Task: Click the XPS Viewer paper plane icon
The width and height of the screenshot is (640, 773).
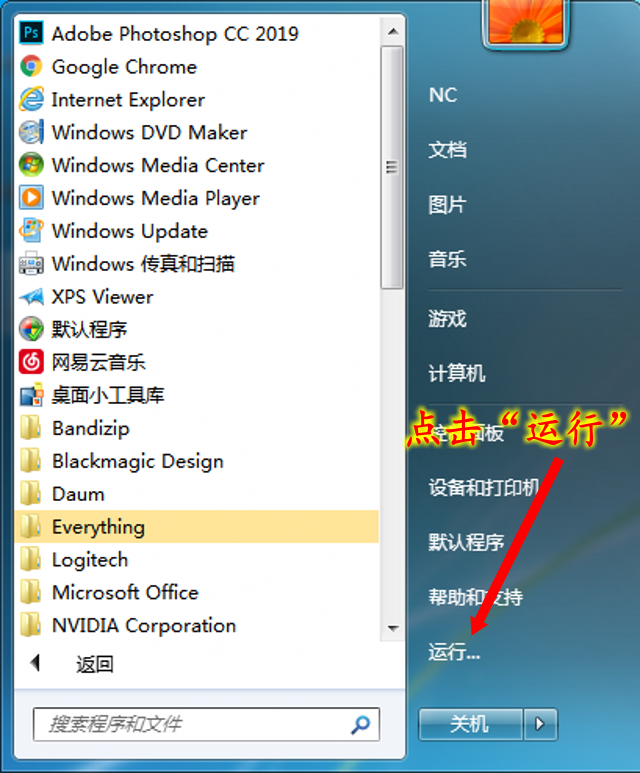Action: (x=31, y=296)
